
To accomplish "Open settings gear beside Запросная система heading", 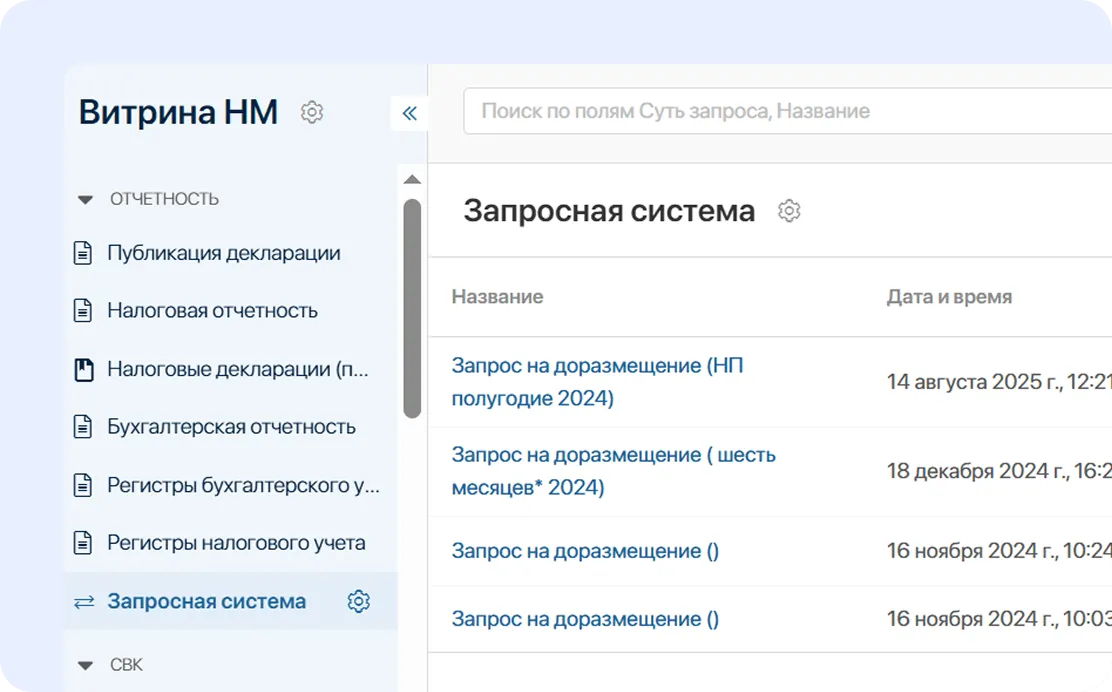I will point(789,210).
